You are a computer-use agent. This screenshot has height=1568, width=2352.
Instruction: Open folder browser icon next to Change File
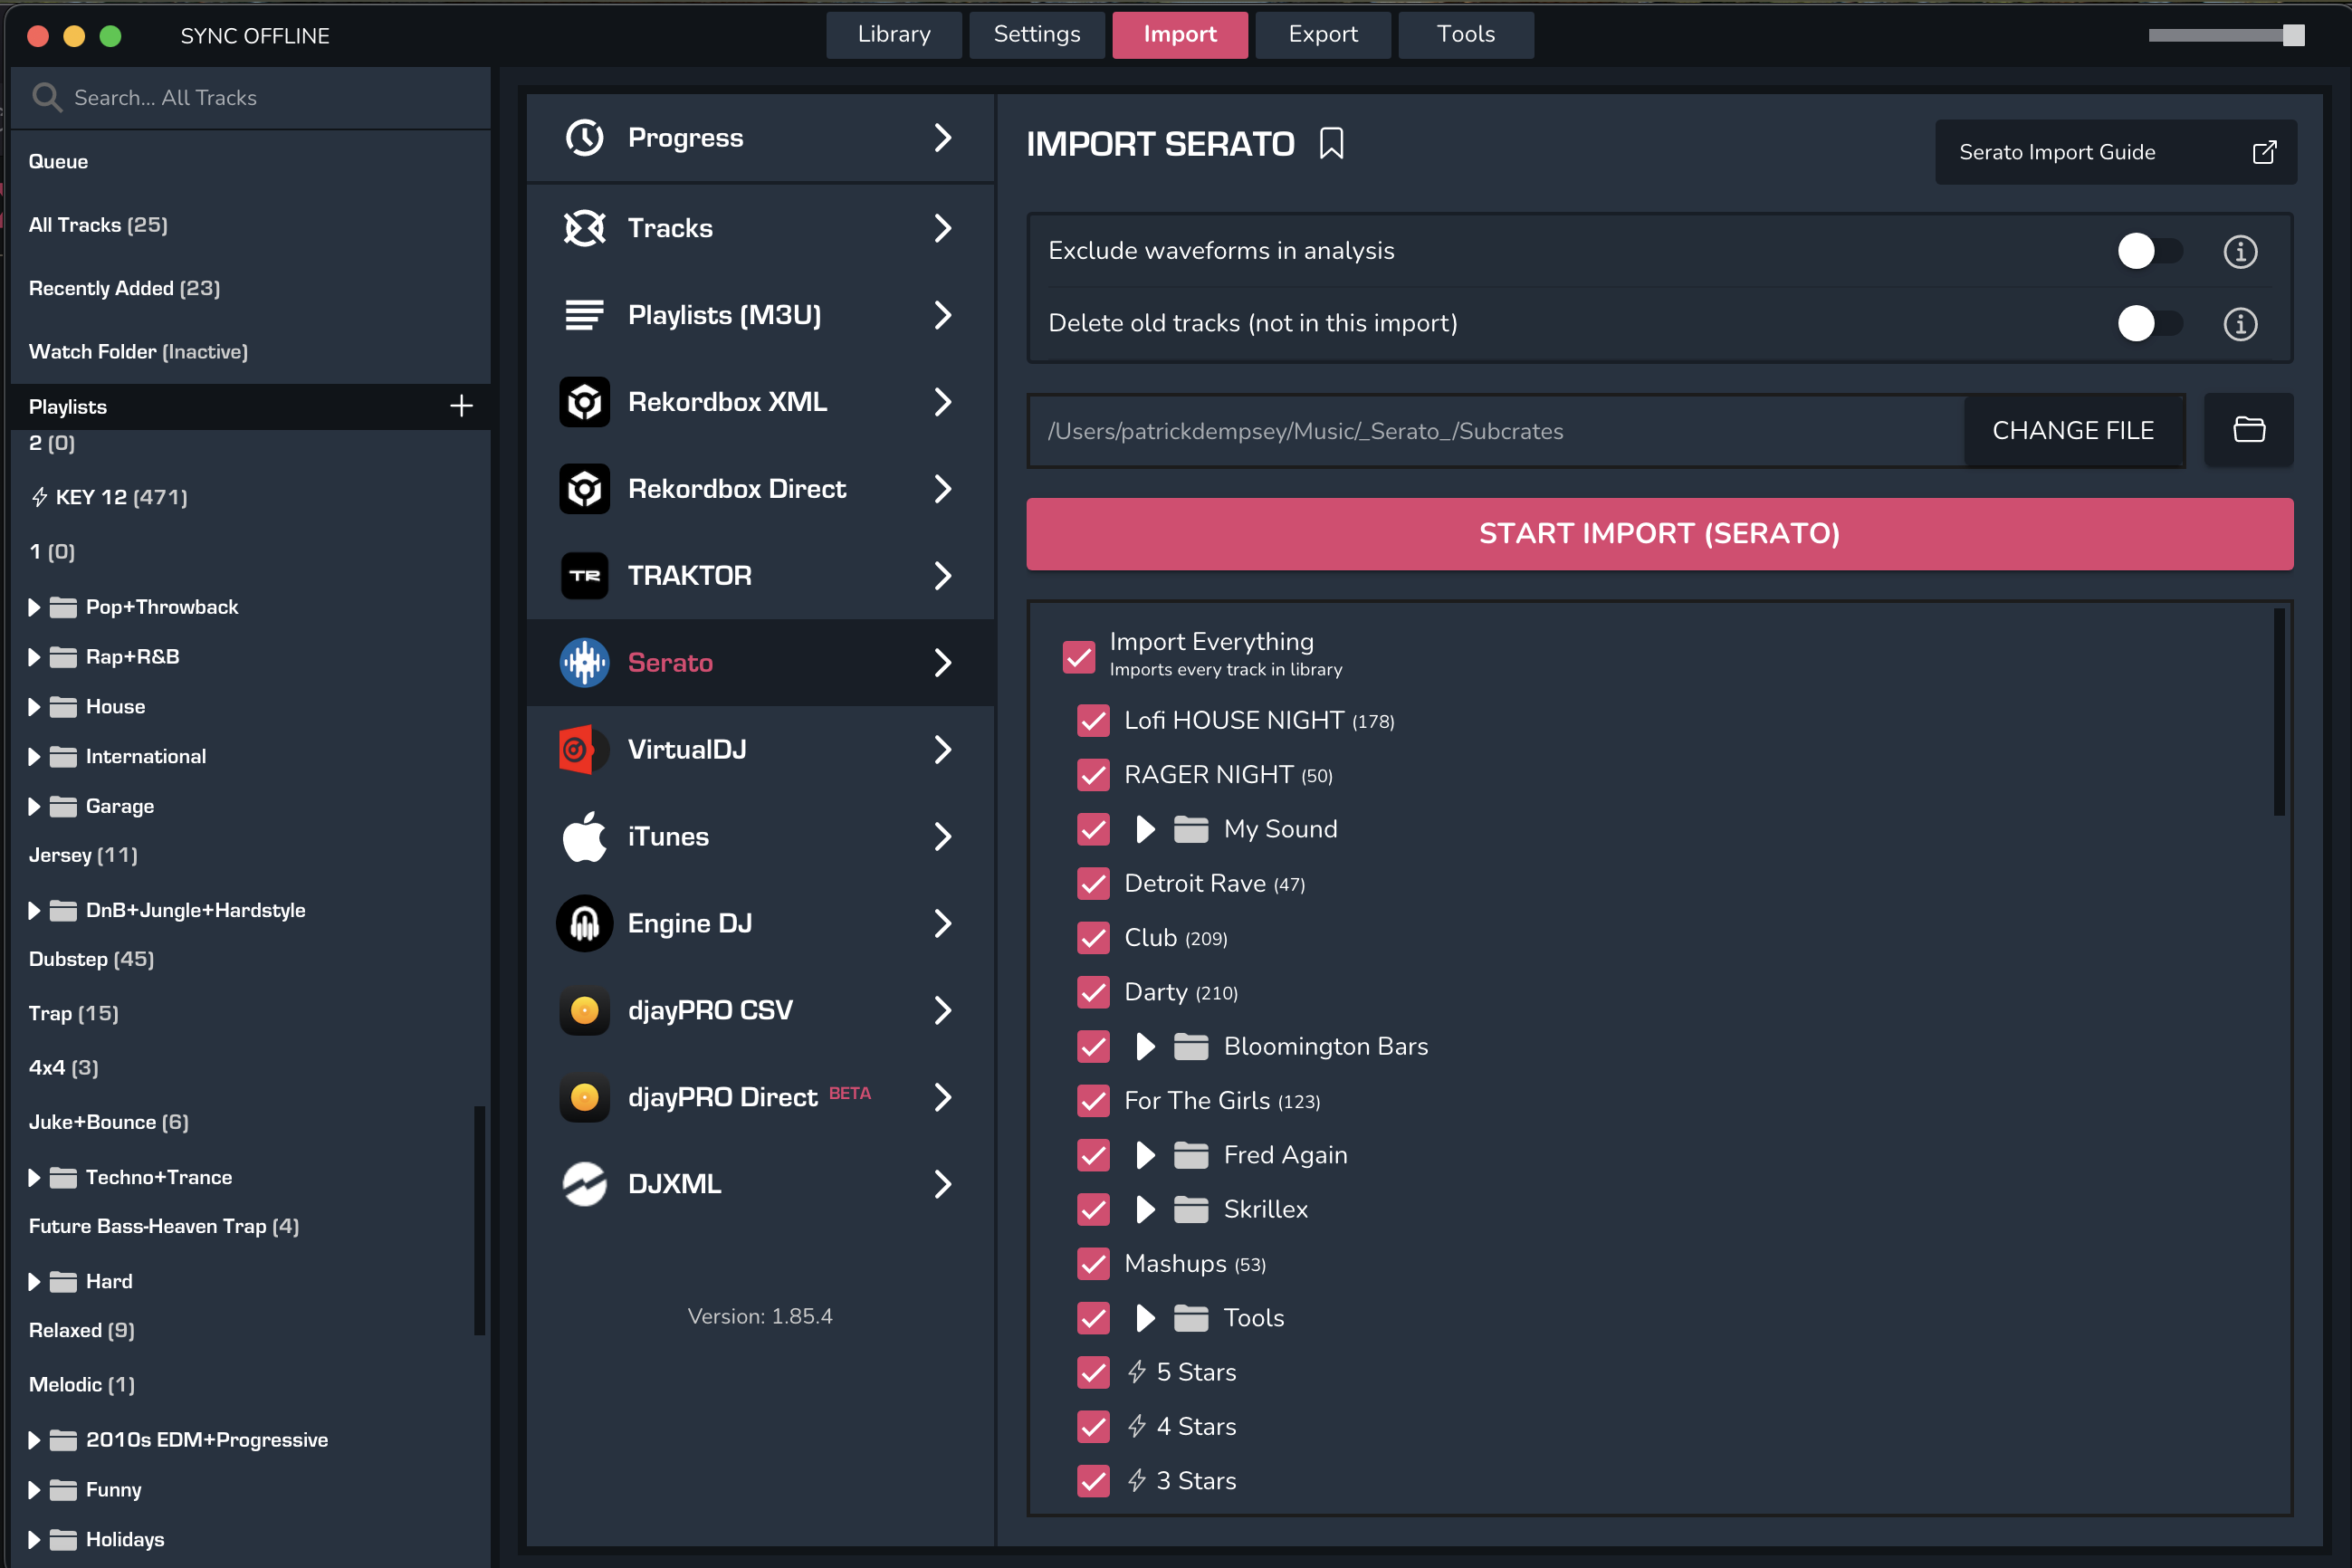(2248, 430)
